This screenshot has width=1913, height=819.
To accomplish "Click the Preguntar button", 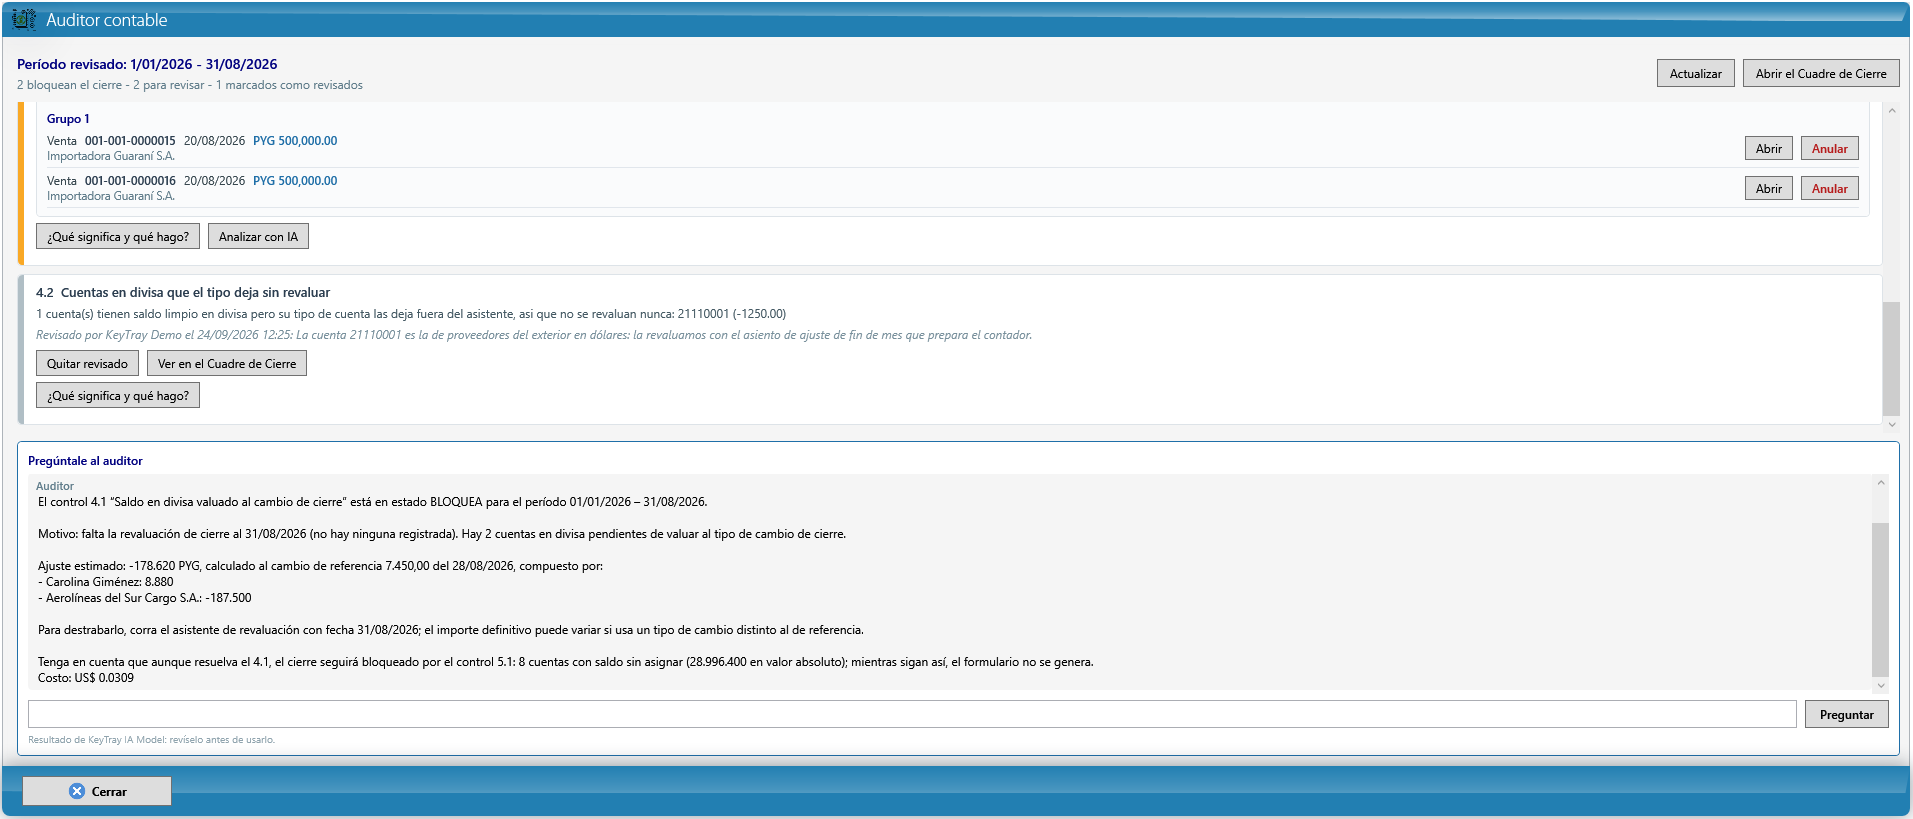I will pos(1846,714).
